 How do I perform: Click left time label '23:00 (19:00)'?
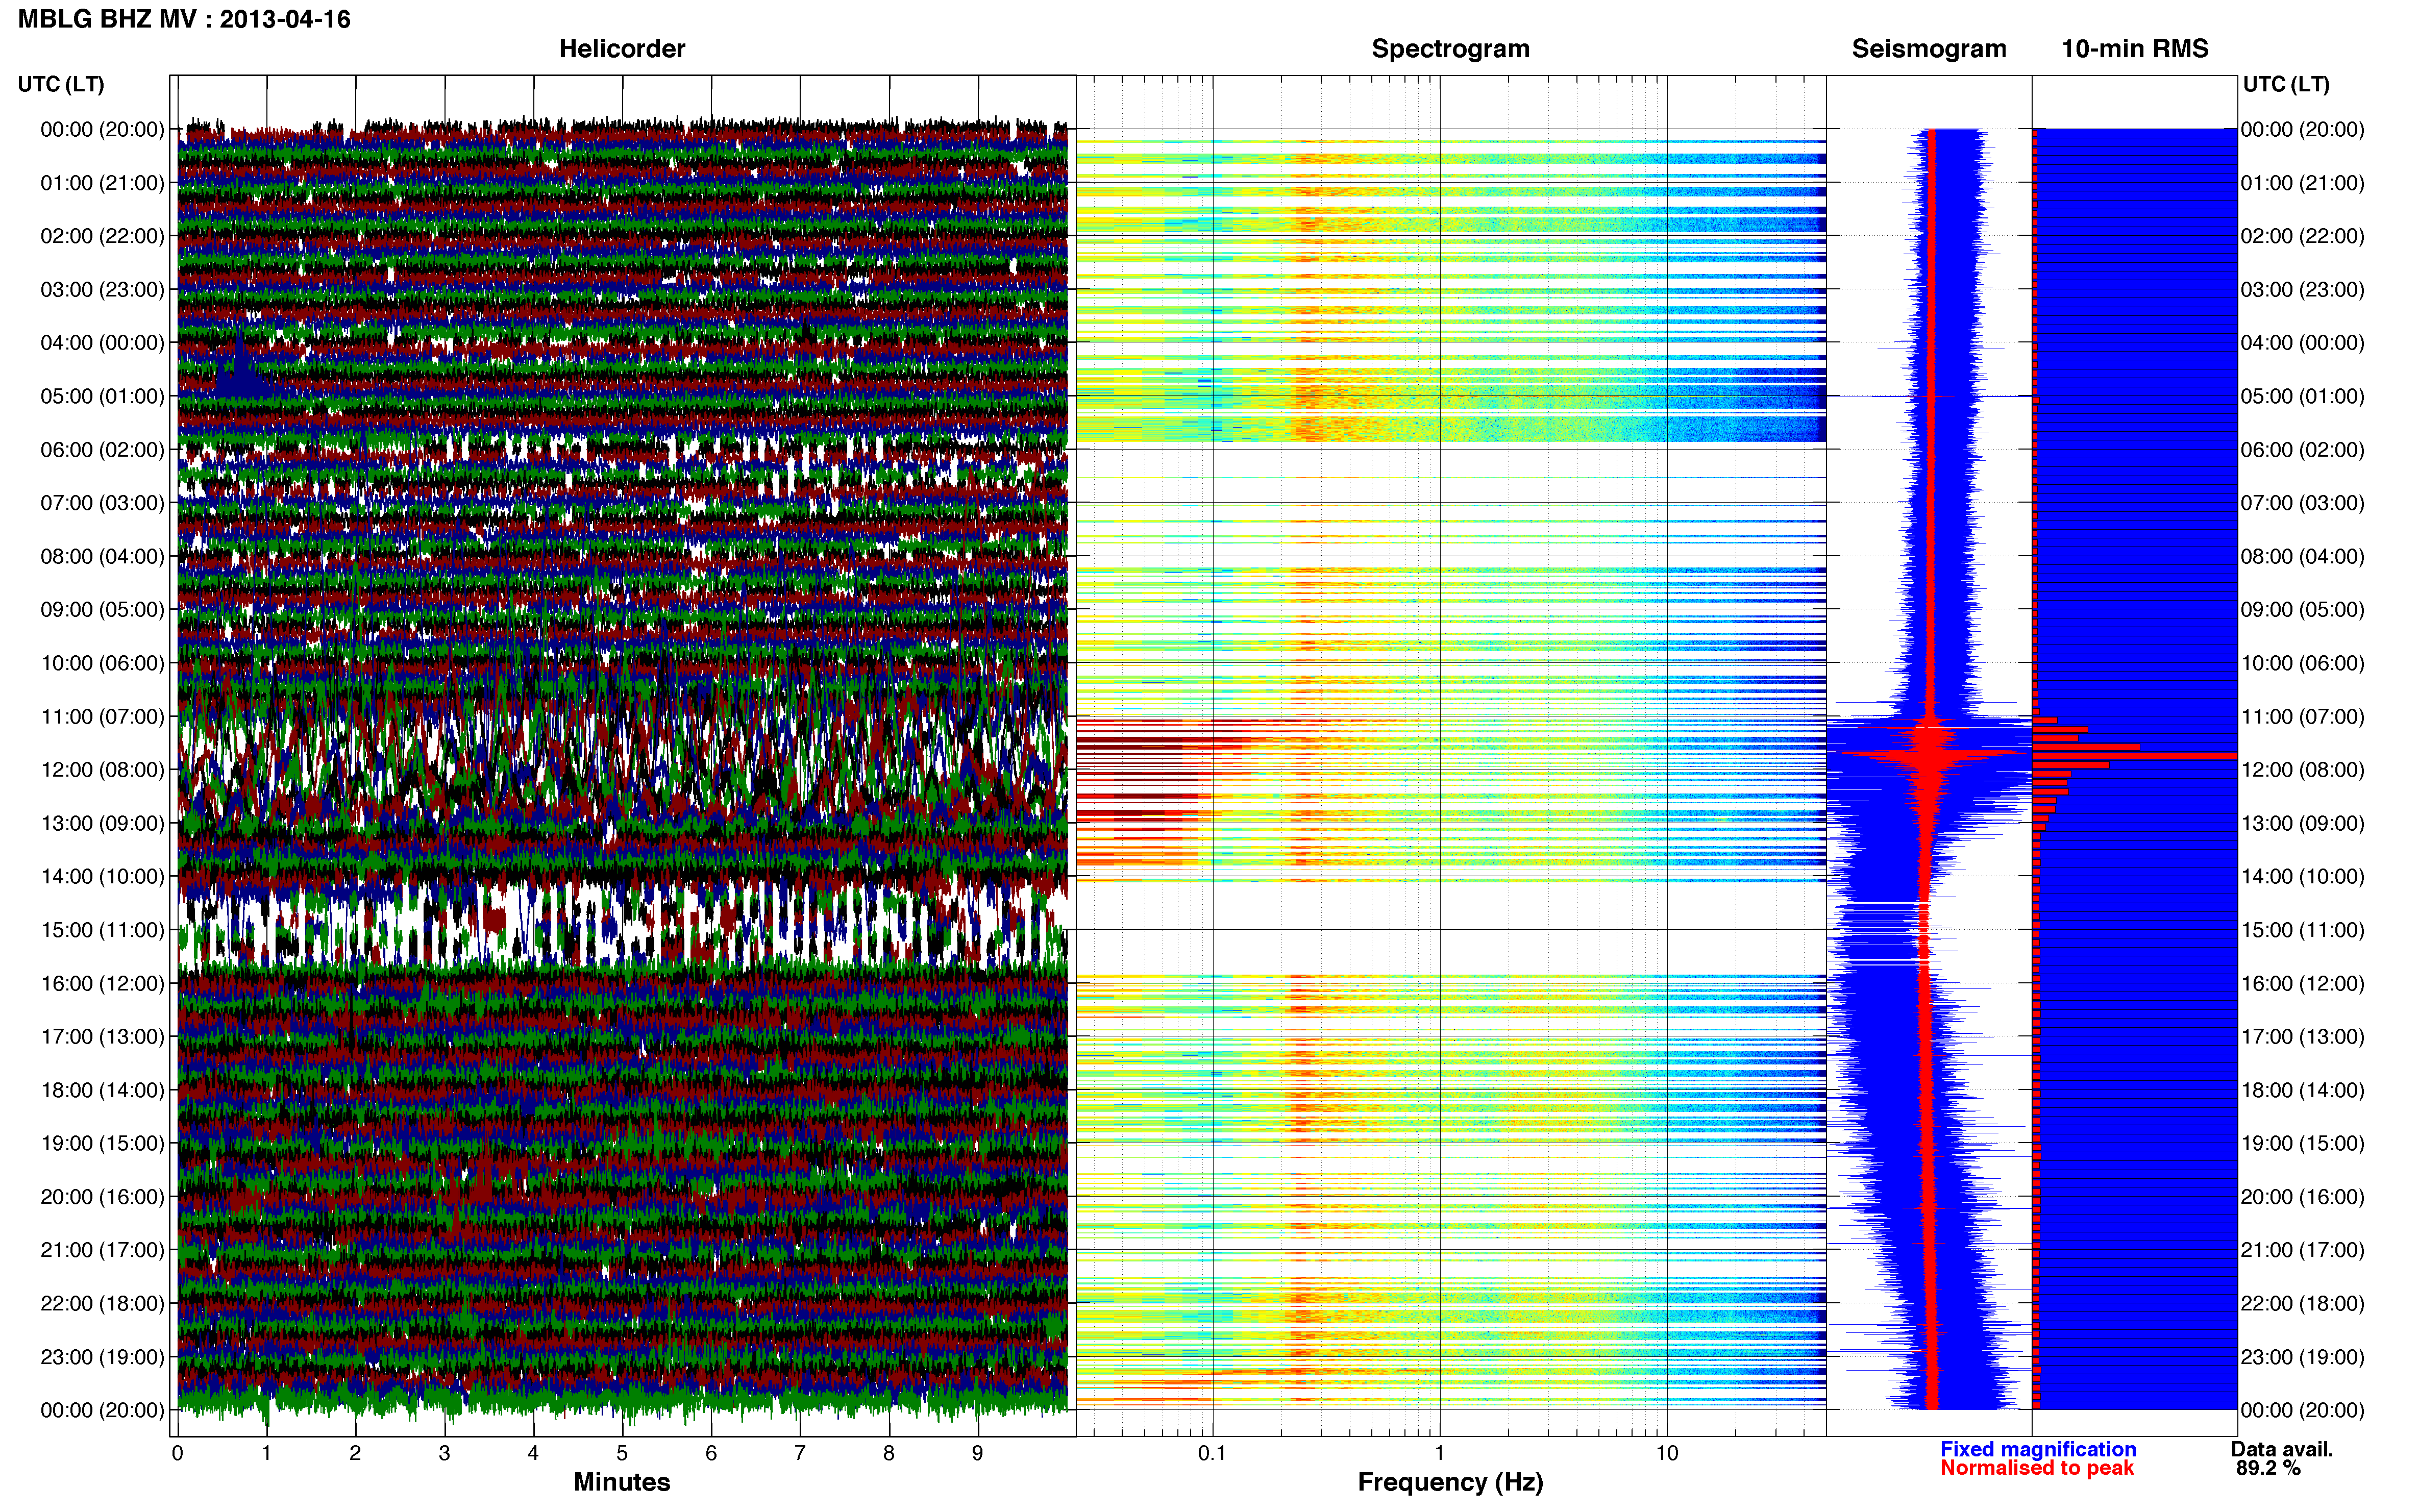point(102,1357)
